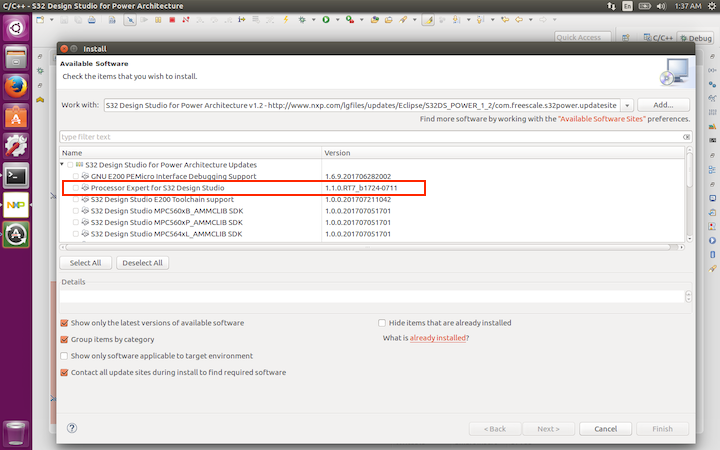Viewport: 720px width, 450px height.
Task: Click the NXP S32 Design Studio dock icon
Action: pyautogui.click(x=16, y=205)
